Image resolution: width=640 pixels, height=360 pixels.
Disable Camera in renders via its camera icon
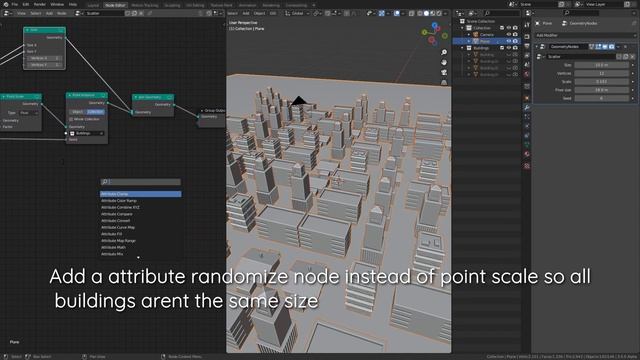click(x=515, y=35)
